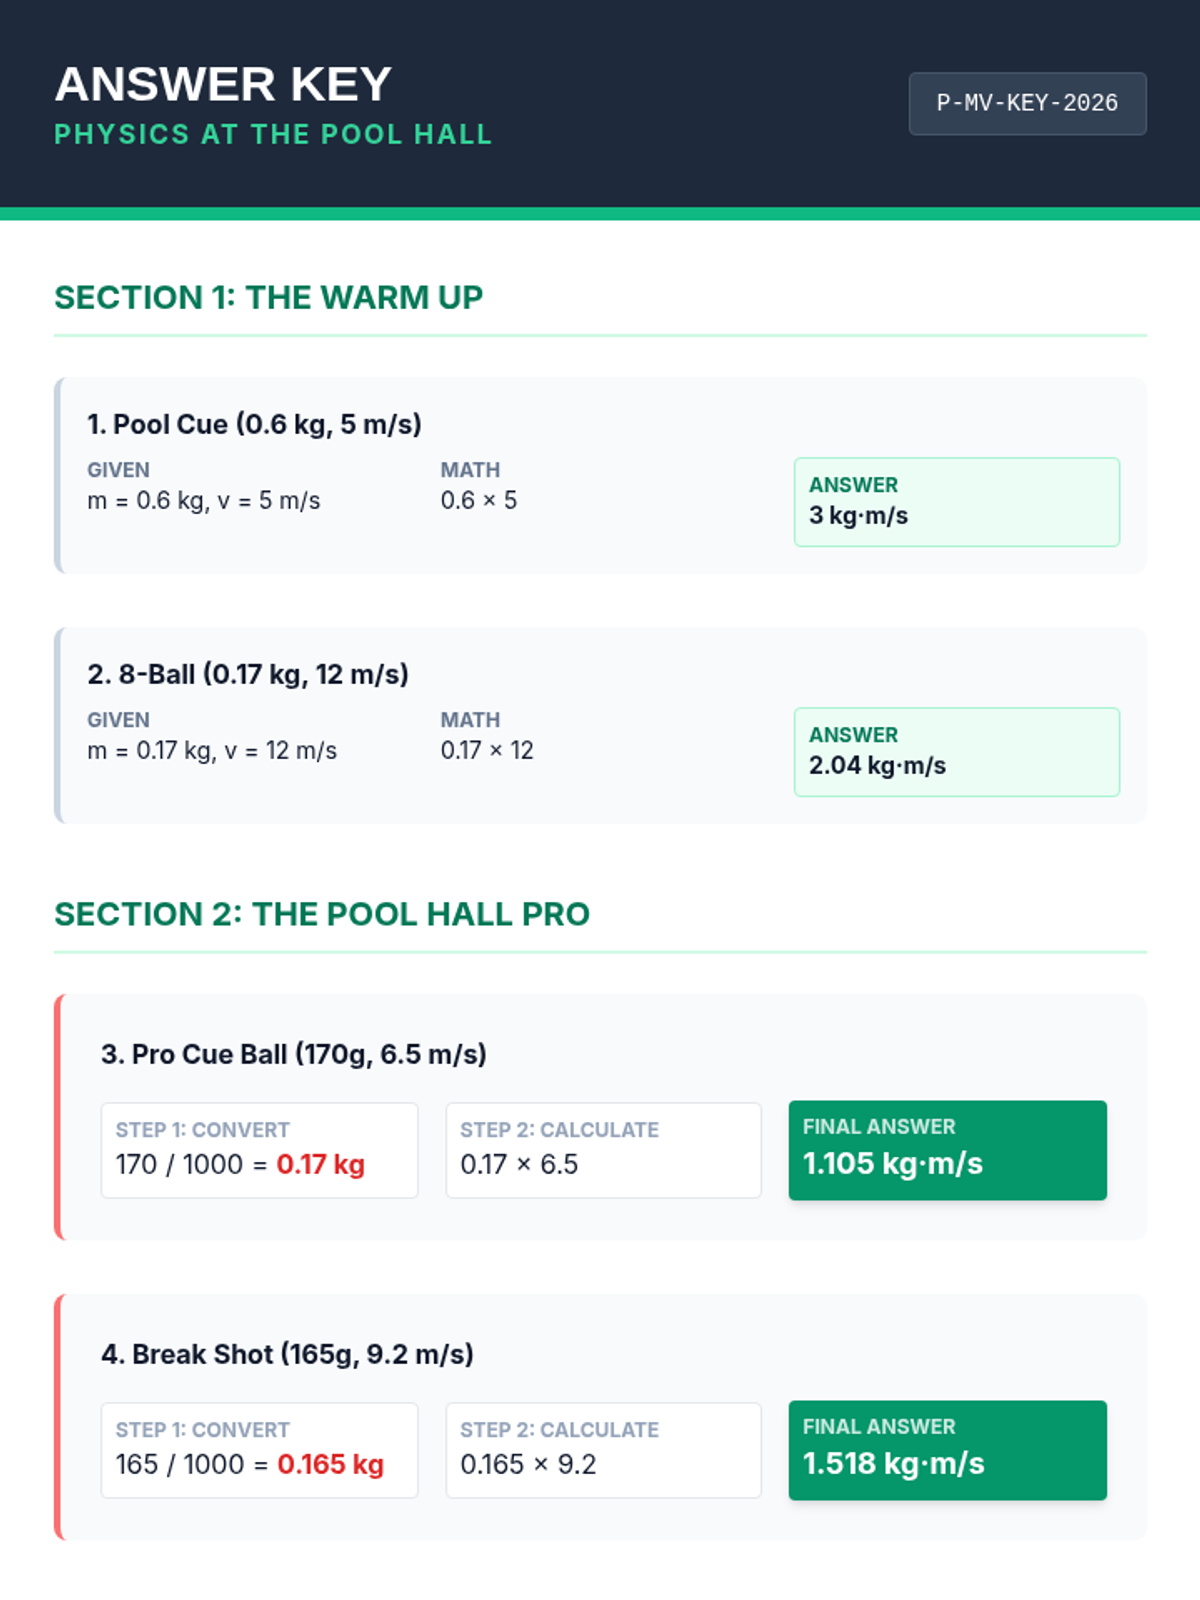Select the Pro Cue Ball problem title
Screen dimensions: 1200x1600
[x=294, y=1055]
